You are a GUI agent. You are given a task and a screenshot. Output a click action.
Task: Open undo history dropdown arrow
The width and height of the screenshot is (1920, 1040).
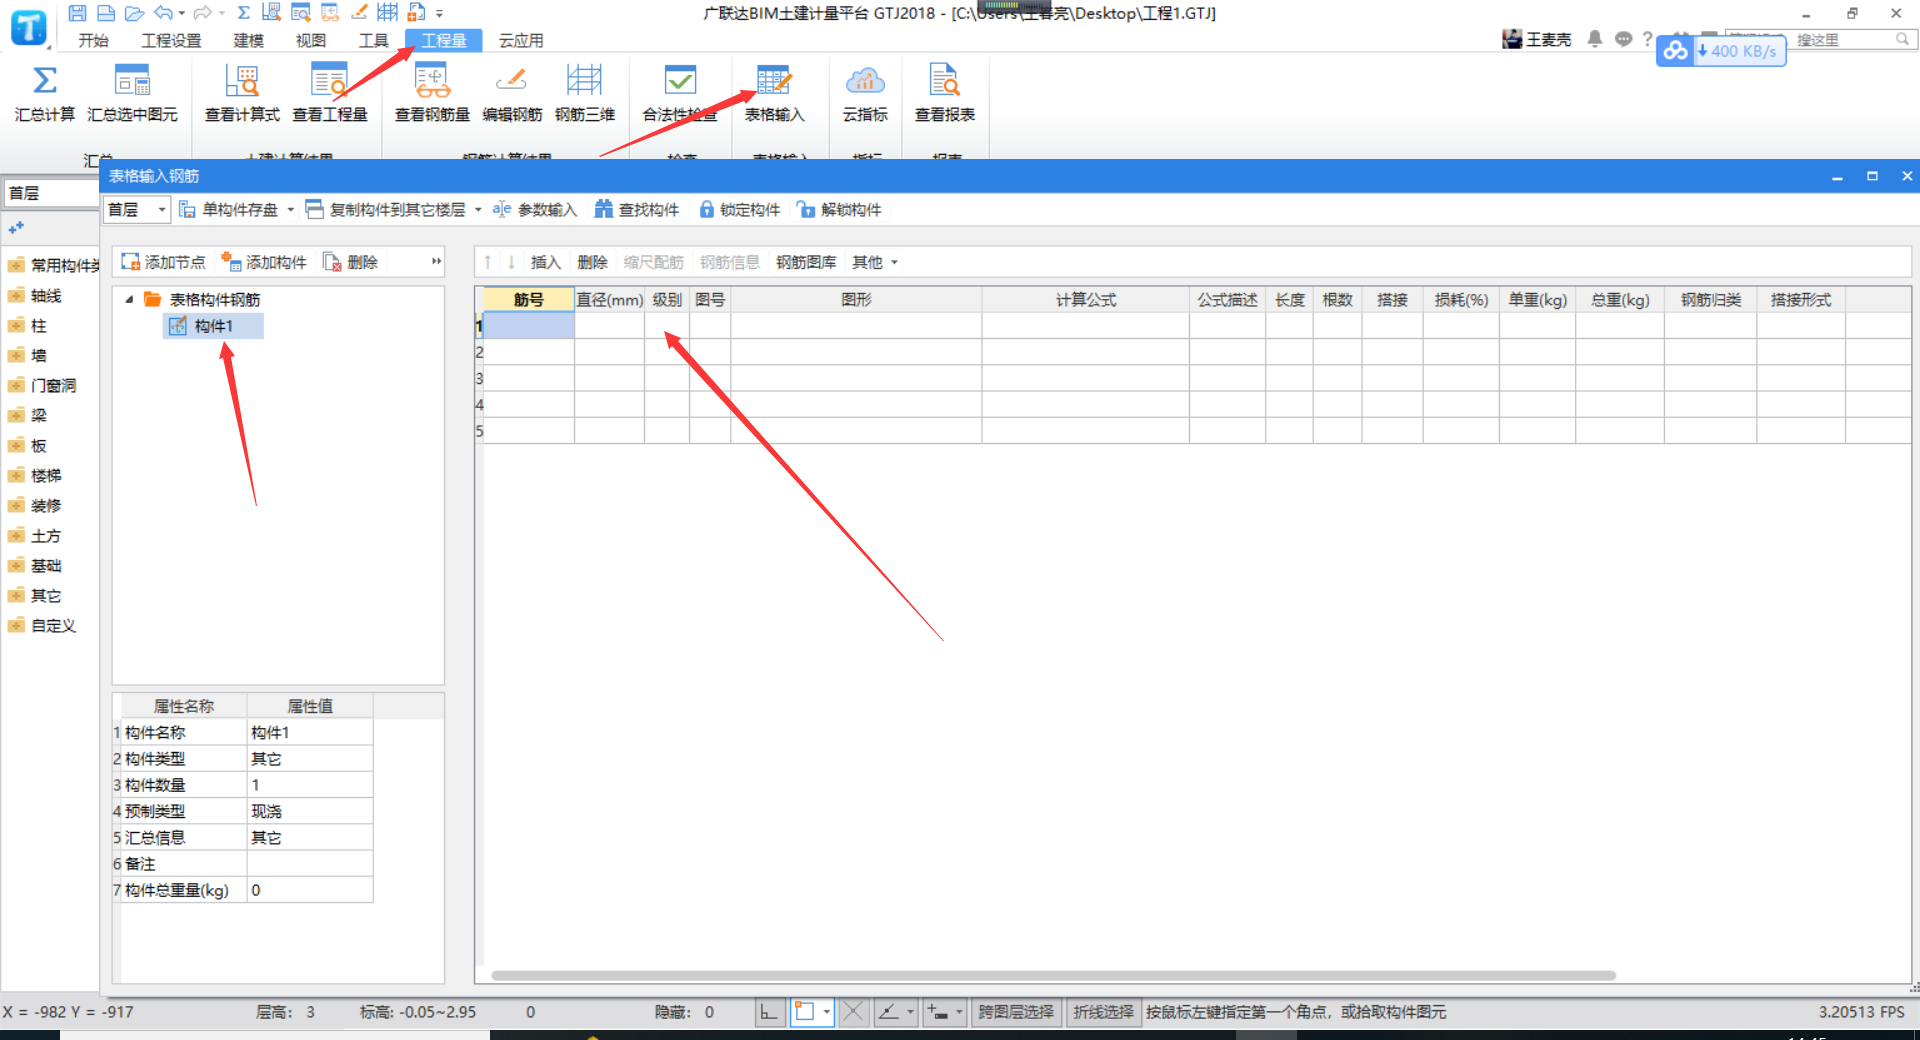click(x=181, y=13)
